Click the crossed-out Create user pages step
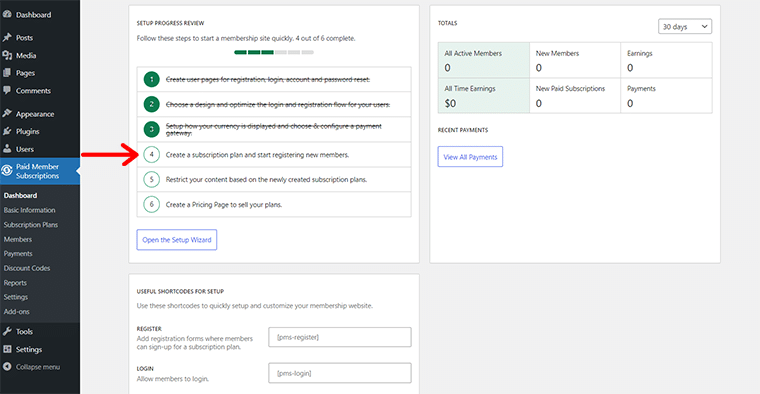The width and height of the screenshot is (760, 394). click(268, 79)
